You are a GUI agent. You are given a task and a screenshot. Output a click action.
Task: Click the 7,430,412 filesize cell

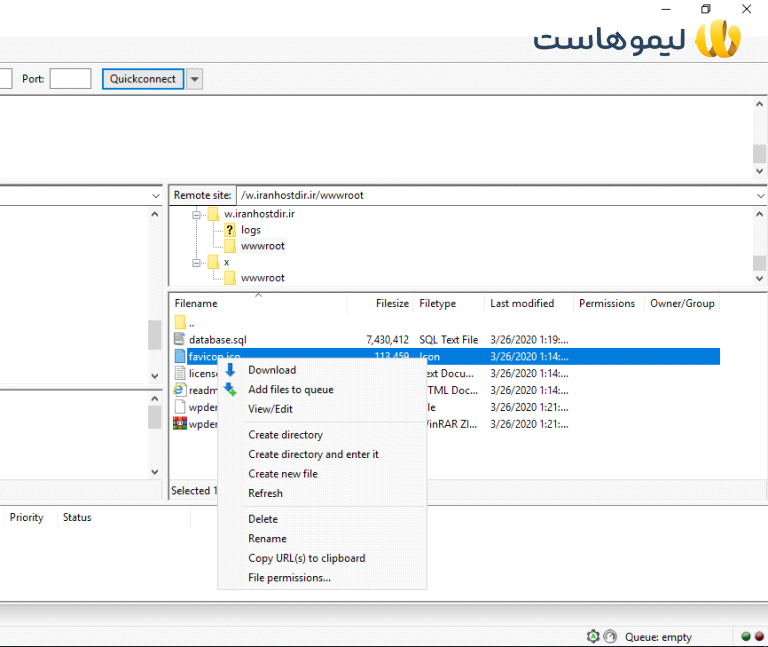(387, 339)
